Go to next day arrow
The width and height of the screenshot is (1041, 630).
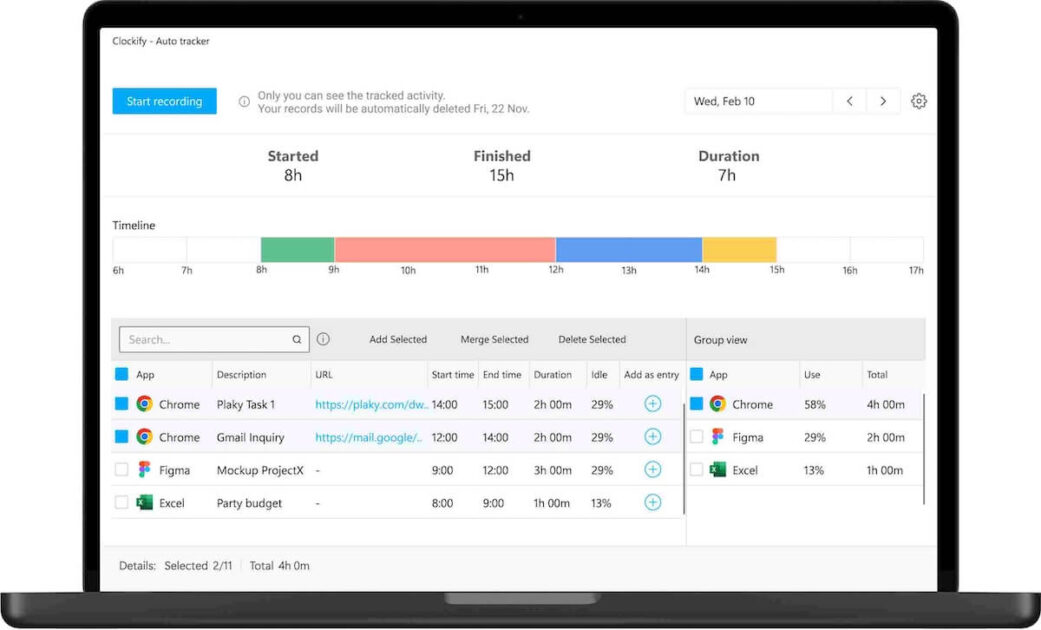(x=883, y=101)
